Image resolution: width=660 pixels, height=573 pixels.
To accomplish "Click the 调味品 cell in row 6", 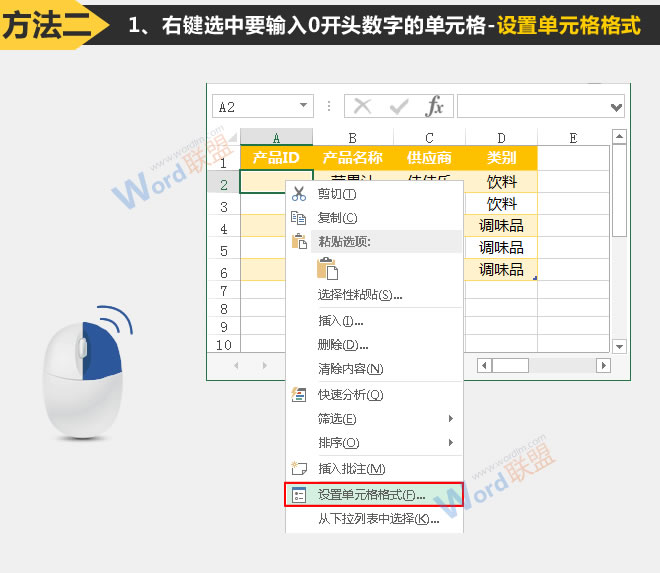I will (x=501, y=269).
